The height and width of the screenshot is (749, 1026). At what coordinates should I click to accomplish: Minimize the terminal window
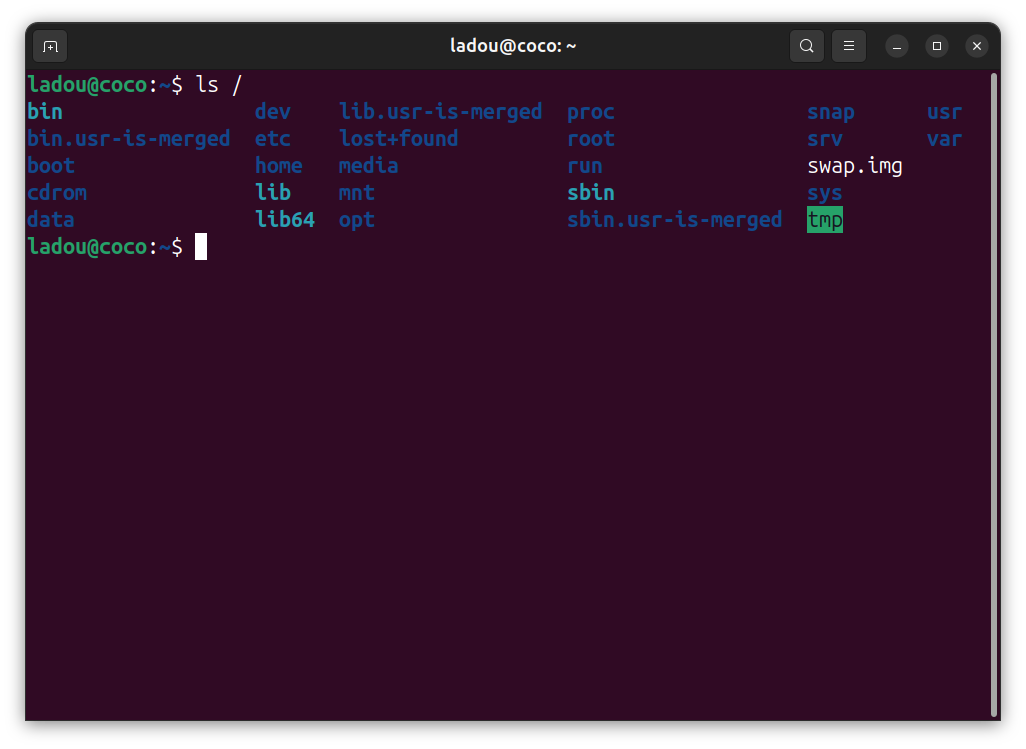point(897,46)
